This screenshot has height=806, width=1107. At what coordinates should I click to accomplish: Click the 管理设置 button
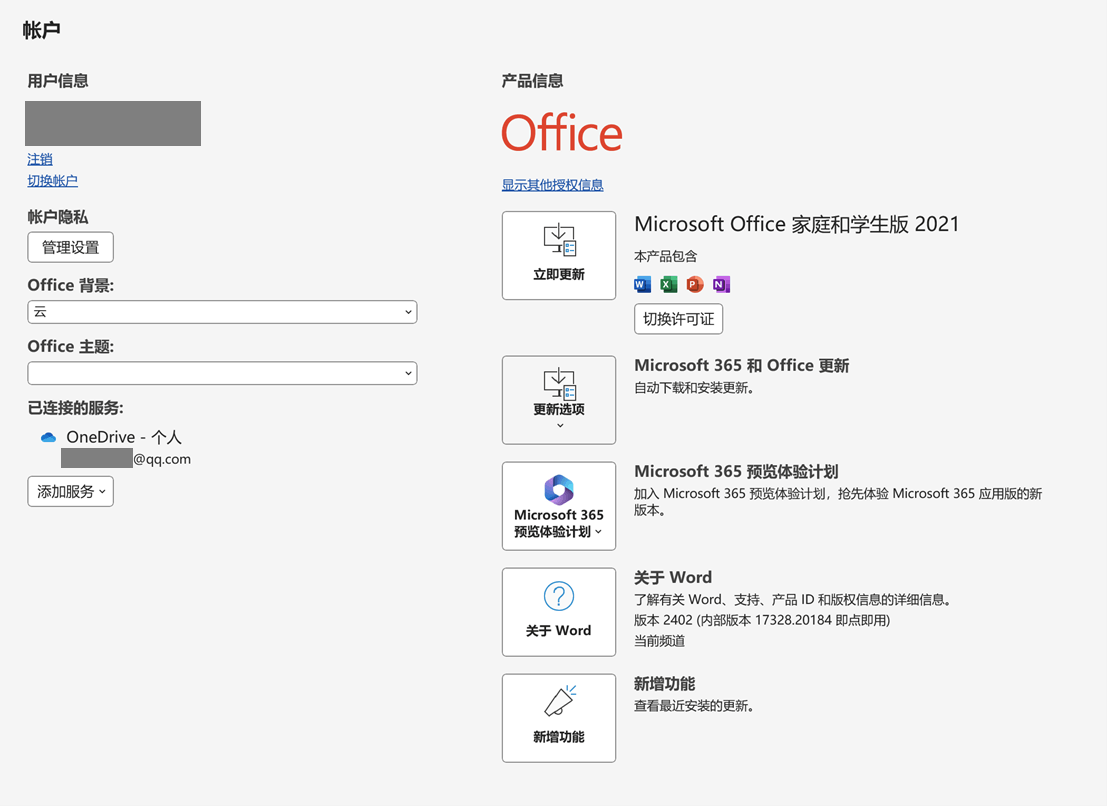pyautogui.click(x=71, y=247)
